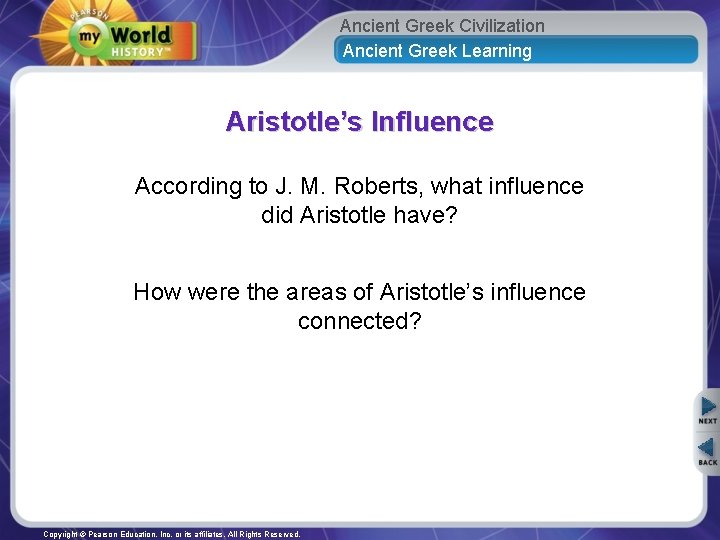Image resolution: width=720 pixels, height=540 pixels.
Task: Click the line 'How were the areas of Aristotle's influence'
Action: (x=359, y=292)
